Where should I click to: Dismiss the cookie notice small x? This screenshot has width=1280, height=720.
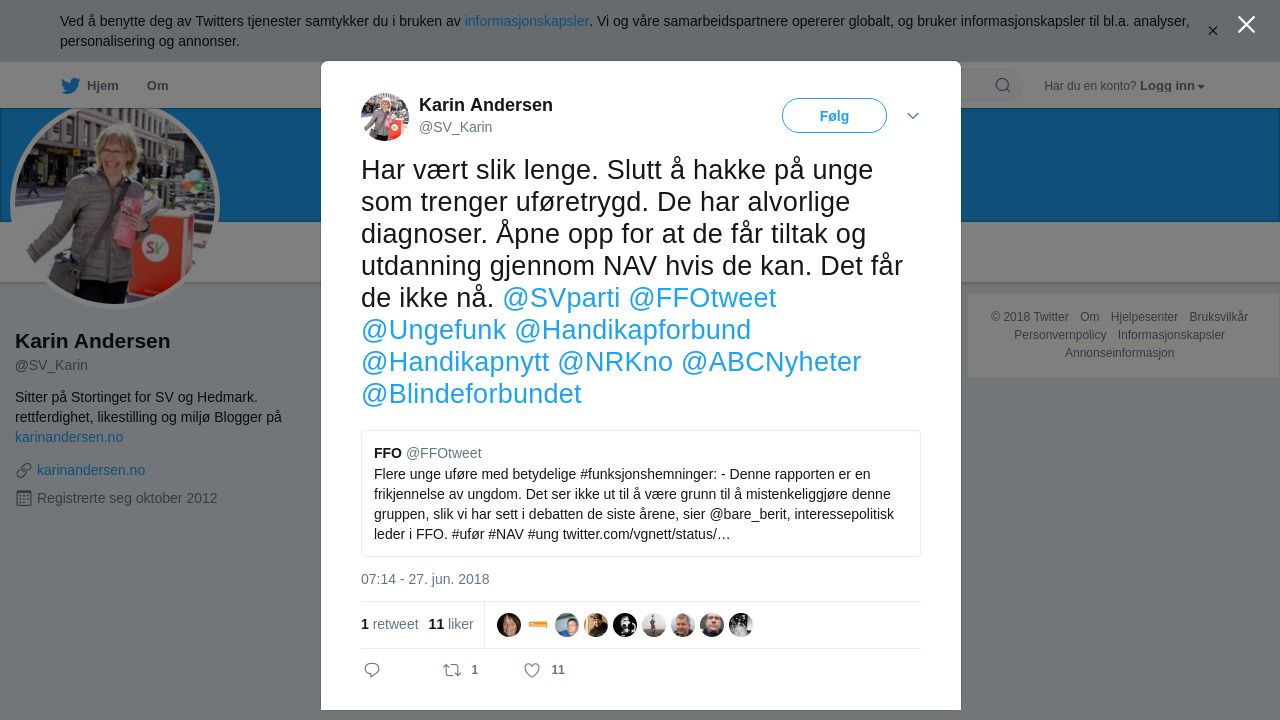click(x=1213, y=31)
